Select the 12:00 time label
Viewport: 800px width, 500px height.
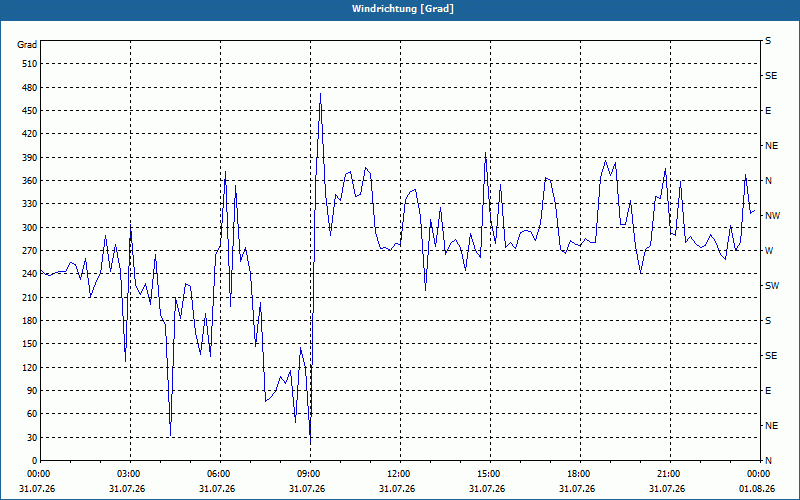[x=397, y=474]
